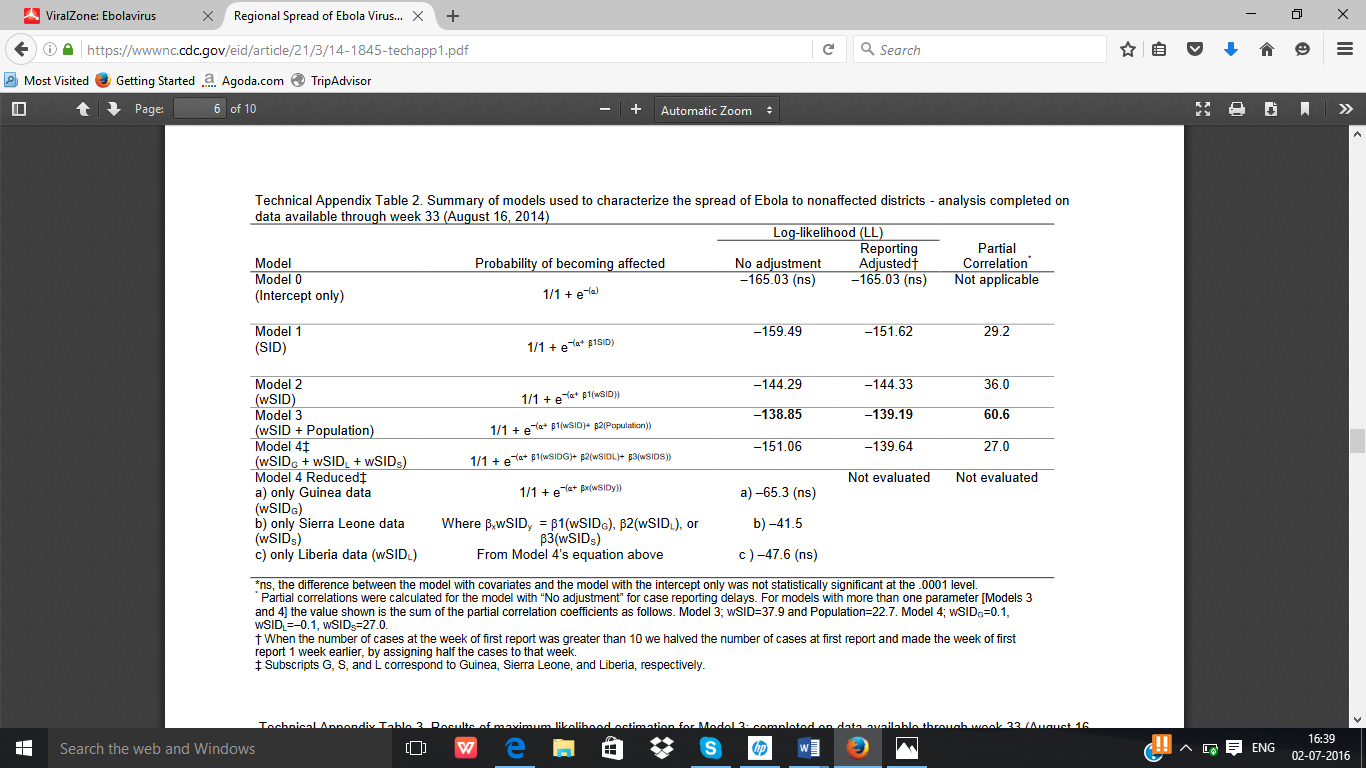Click the Not applicable table cell
The width and height of the screenshot is (1366, 768).
996,280
